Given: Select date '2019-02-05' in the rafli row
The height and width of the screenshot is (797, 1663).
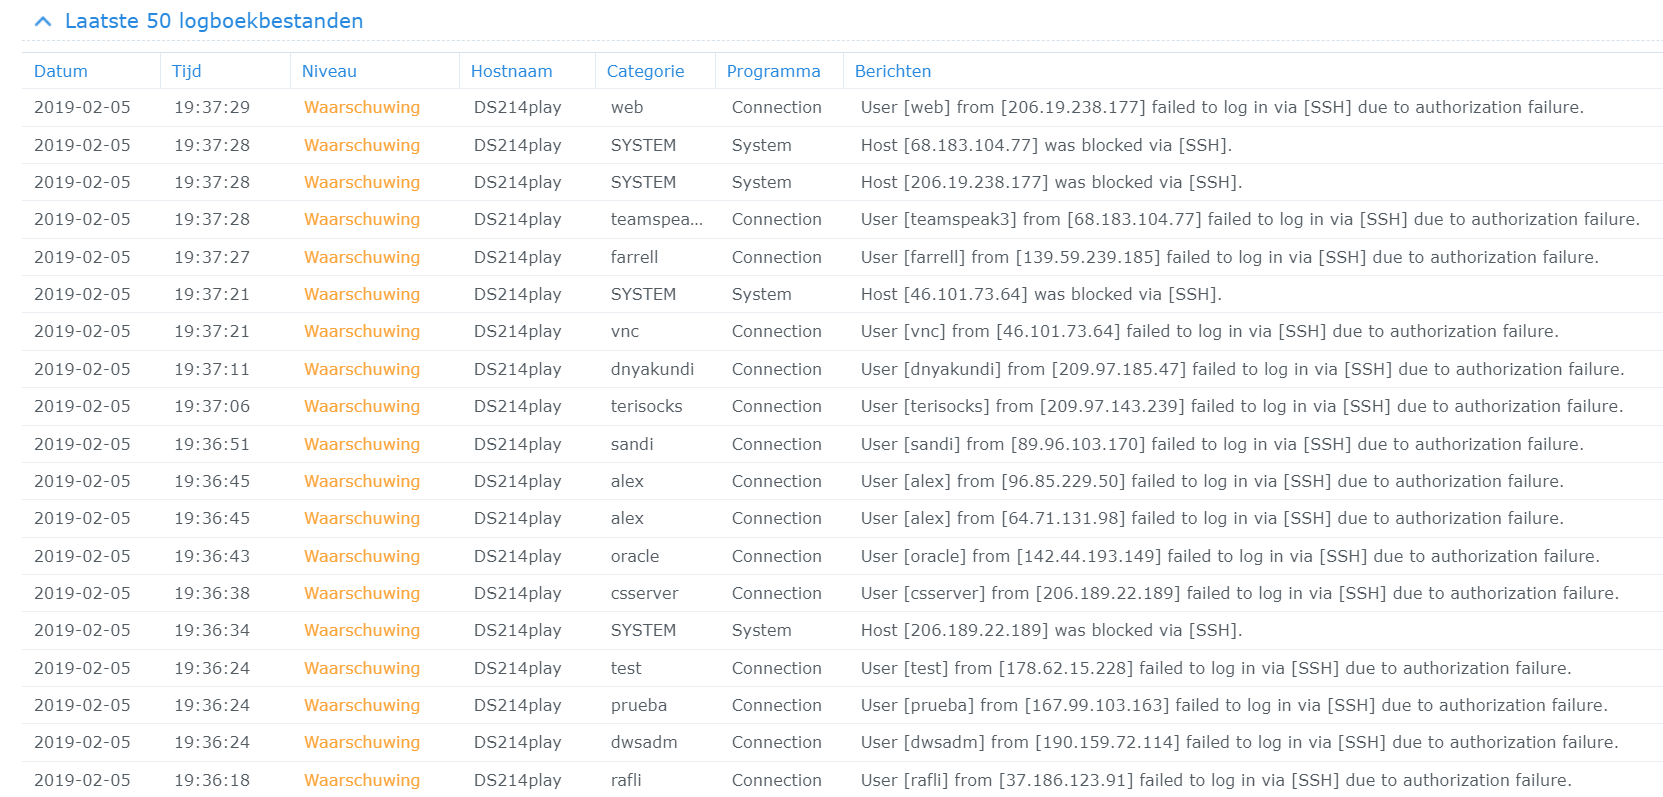Looking at the screenshot, I should (82, 780).
